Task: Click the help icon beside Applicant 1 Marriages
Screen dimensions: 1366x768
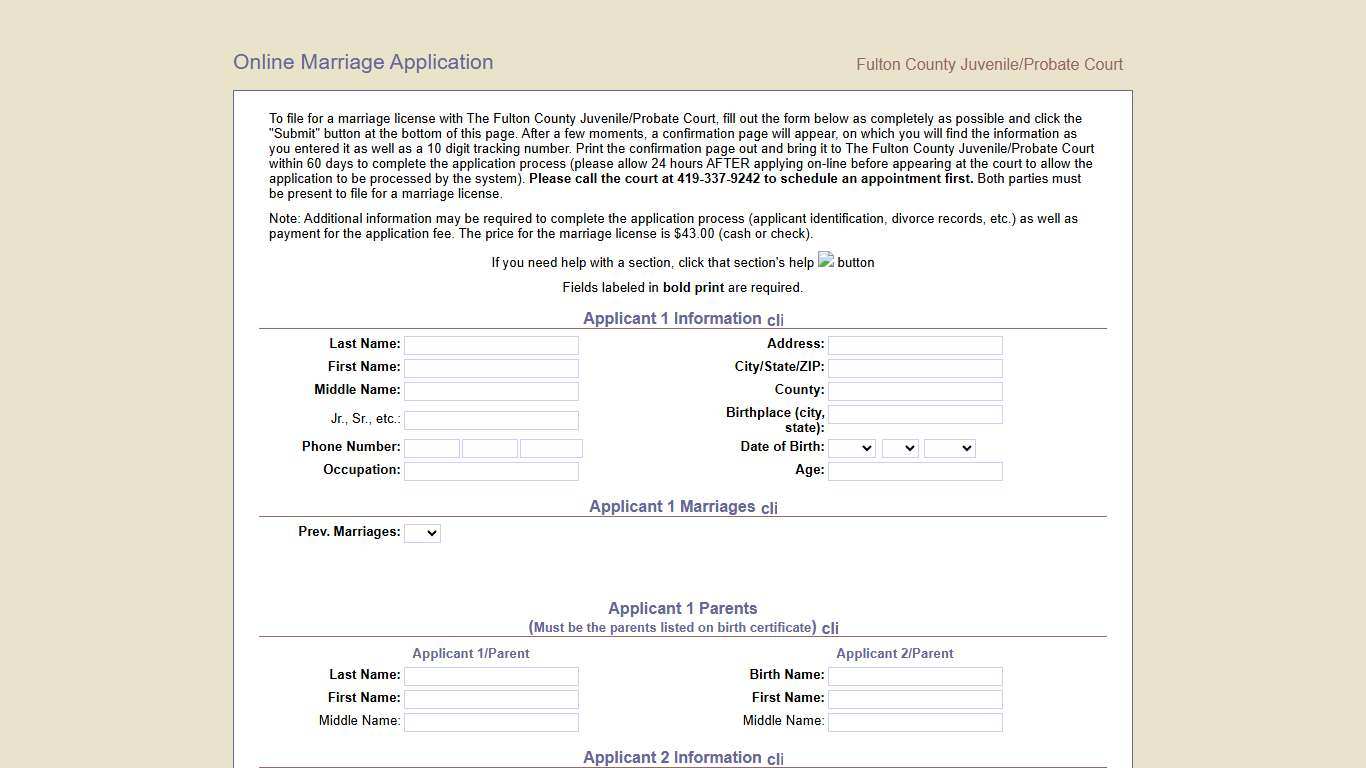Action: coord(769,508)
